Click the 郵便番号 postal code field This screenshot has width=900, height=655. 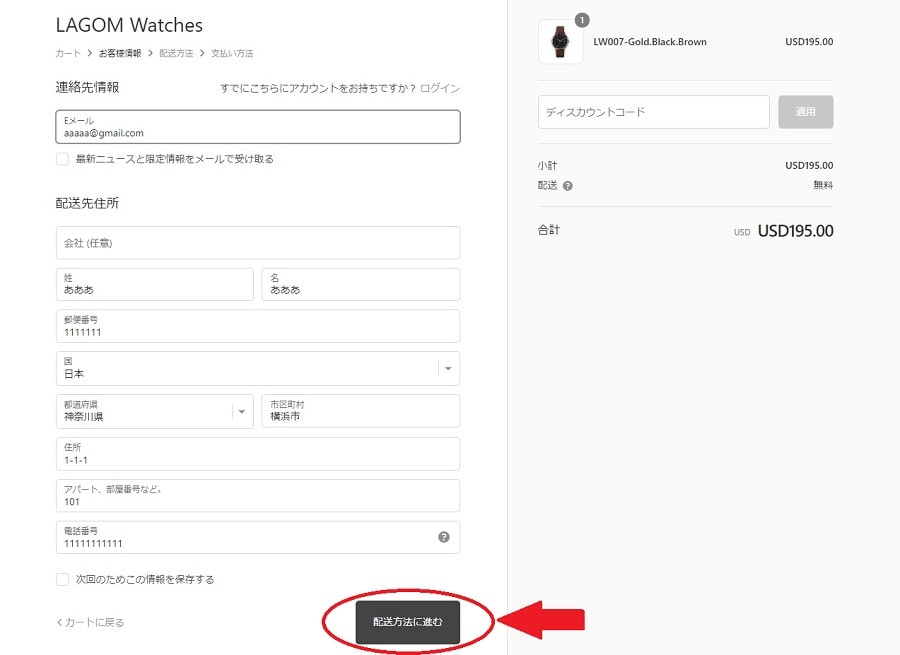[x=258, y=326]
